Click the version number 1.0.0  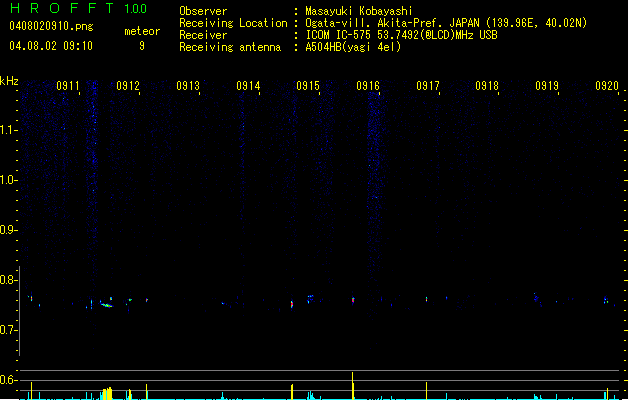click(136, 9)
